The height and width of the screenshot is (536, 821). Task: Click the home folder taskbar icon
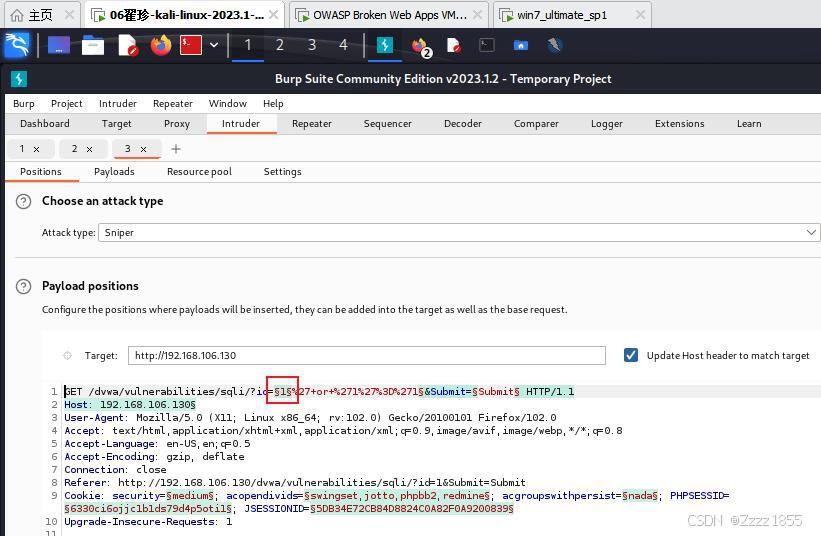click(520, 46)
